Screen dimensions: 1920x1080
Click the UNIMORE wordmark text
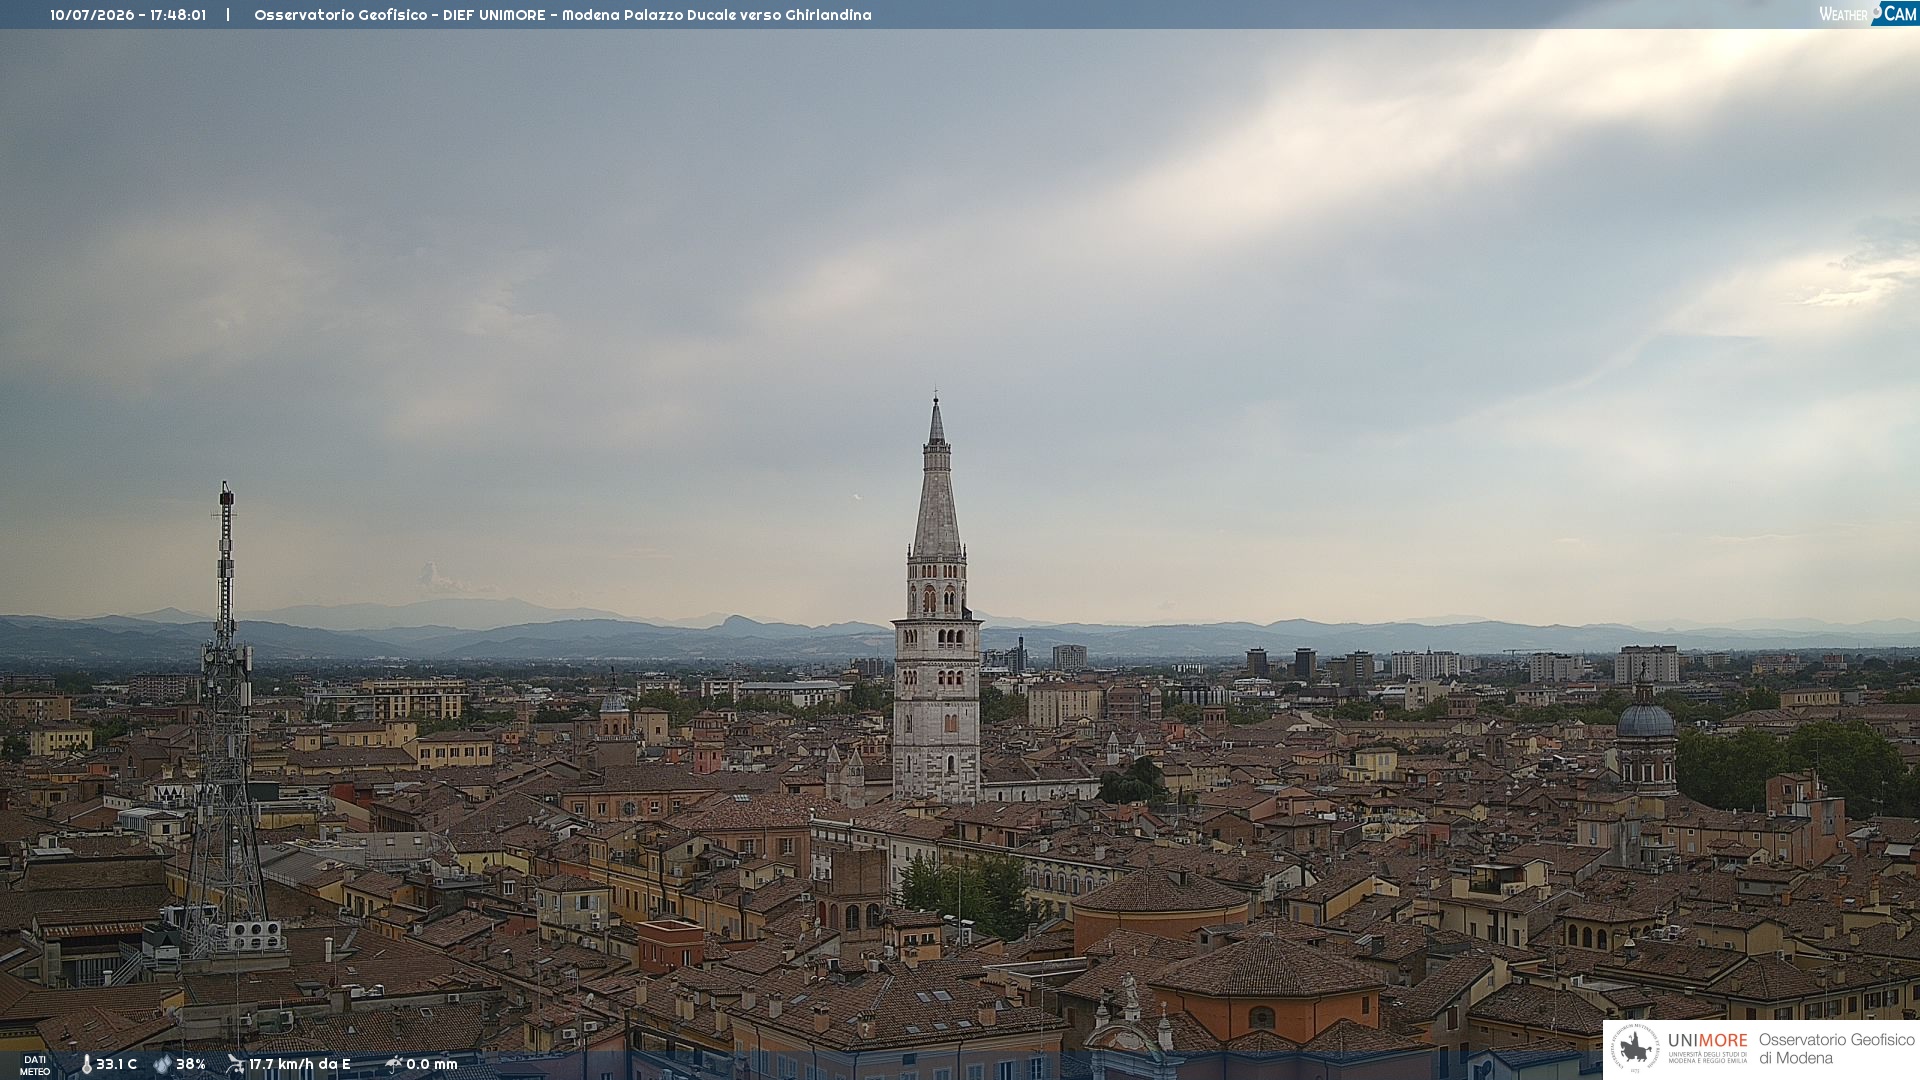point(1707,1040)
